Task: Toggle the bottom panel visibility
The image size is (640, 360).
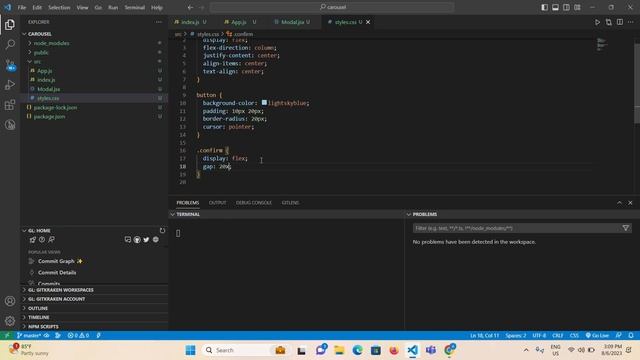Action: [556, 7]
